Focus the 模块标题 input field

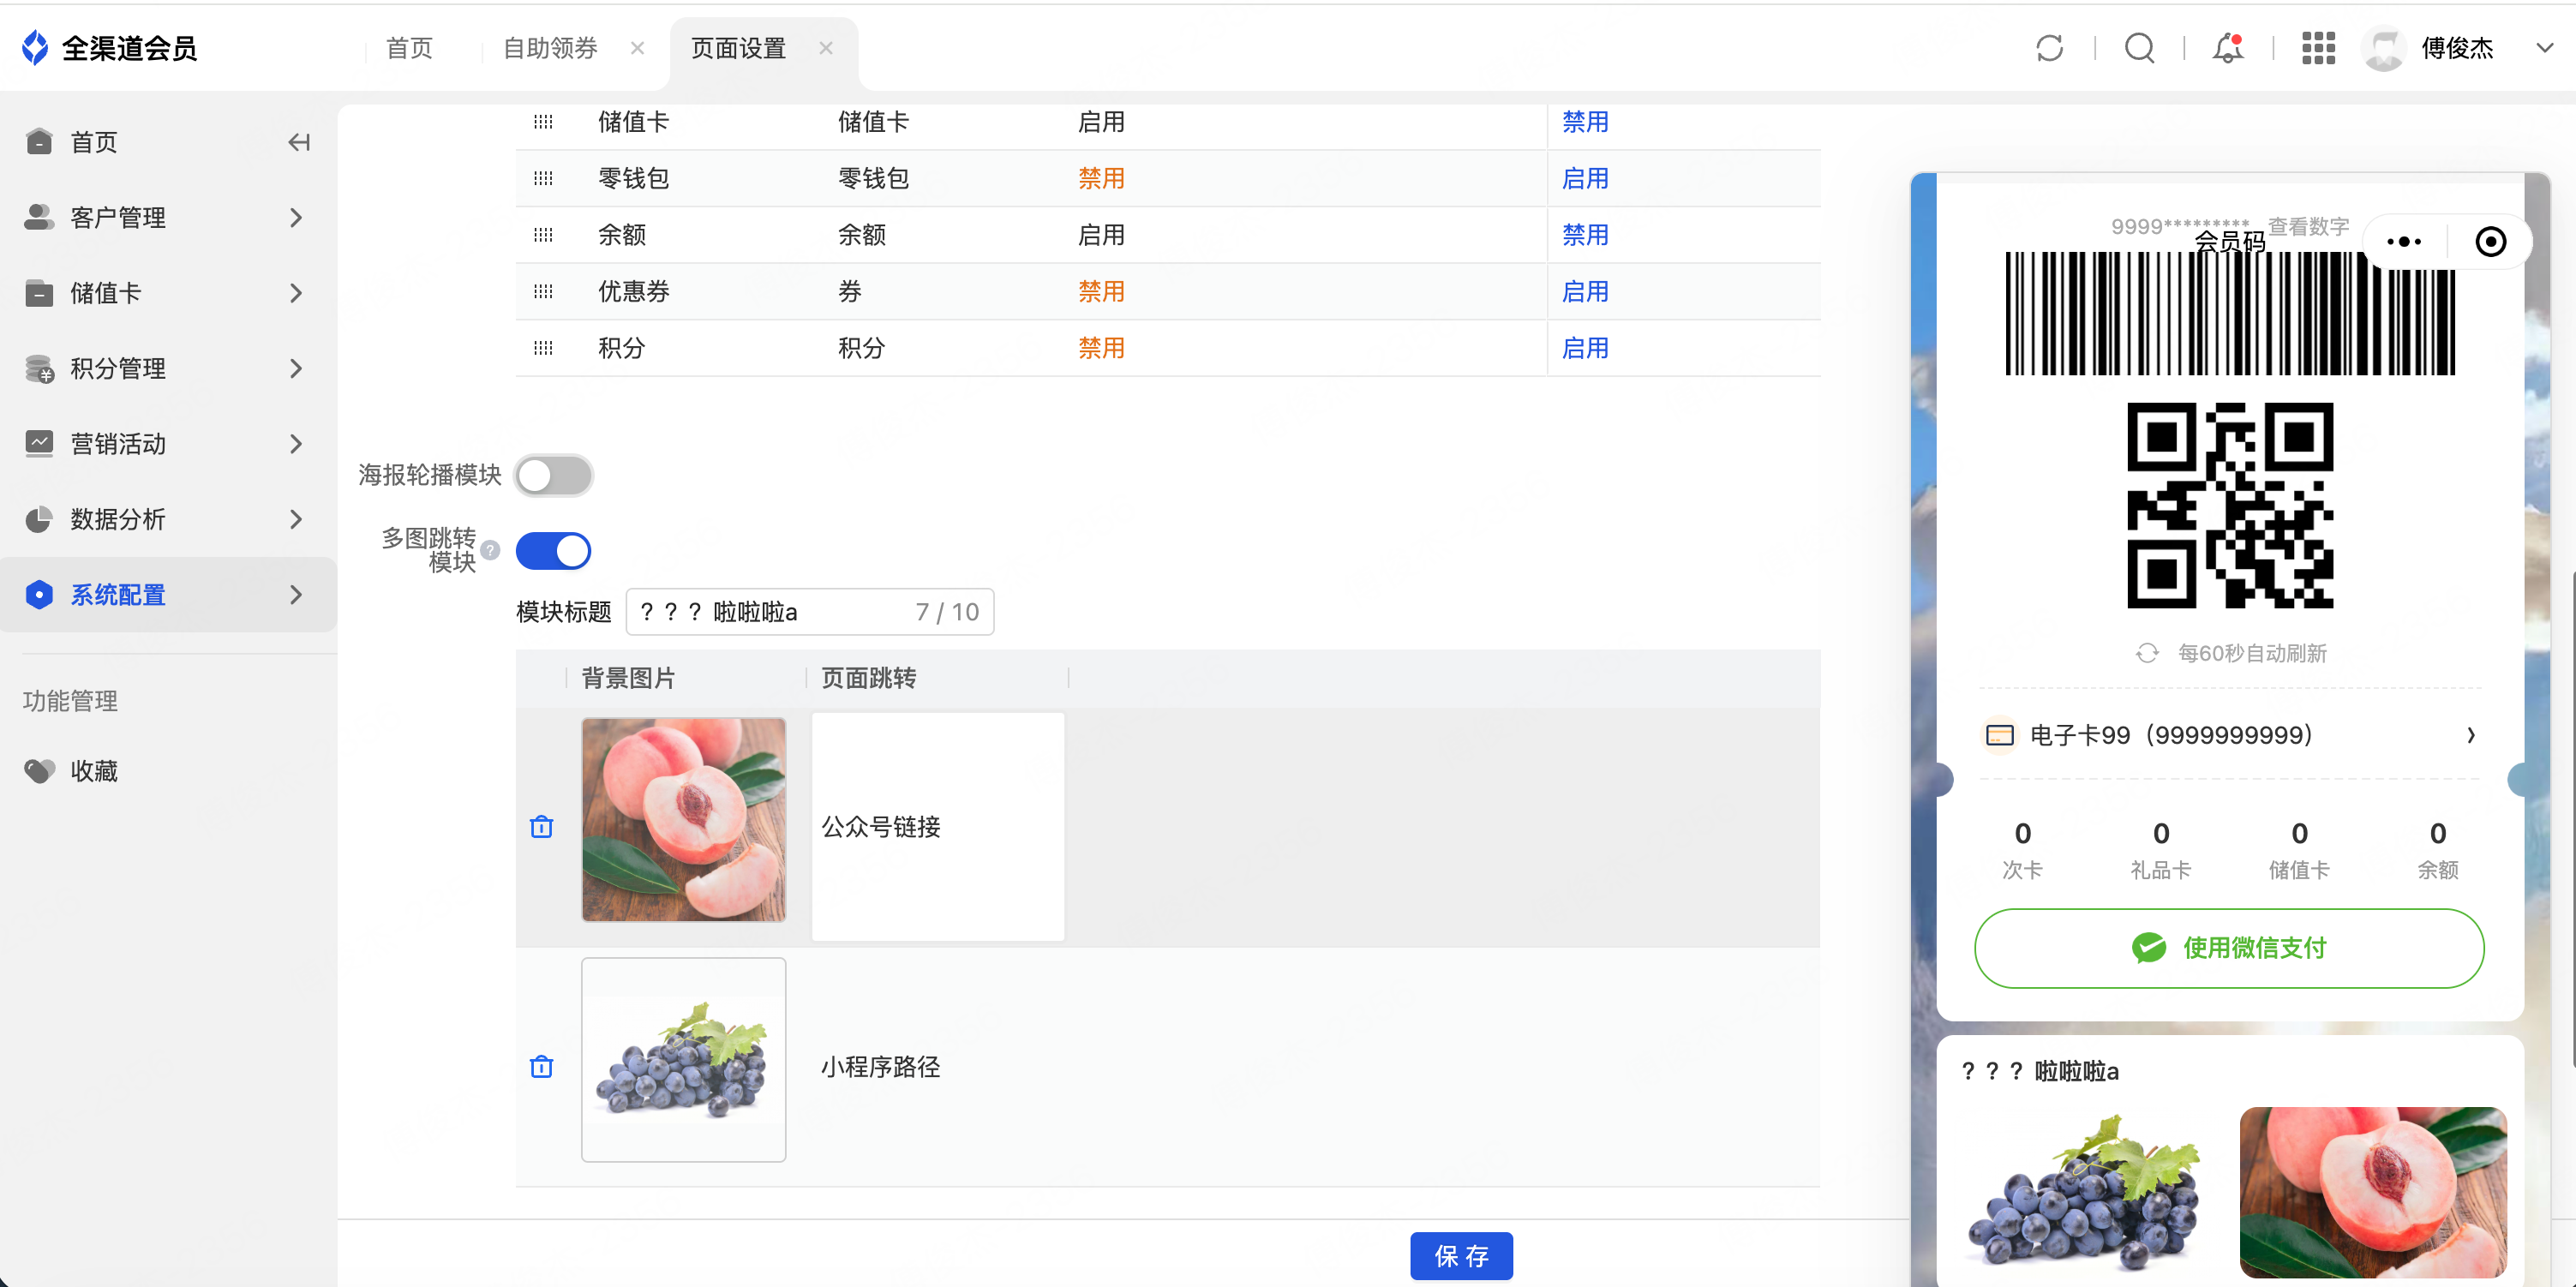click(809, 611)
